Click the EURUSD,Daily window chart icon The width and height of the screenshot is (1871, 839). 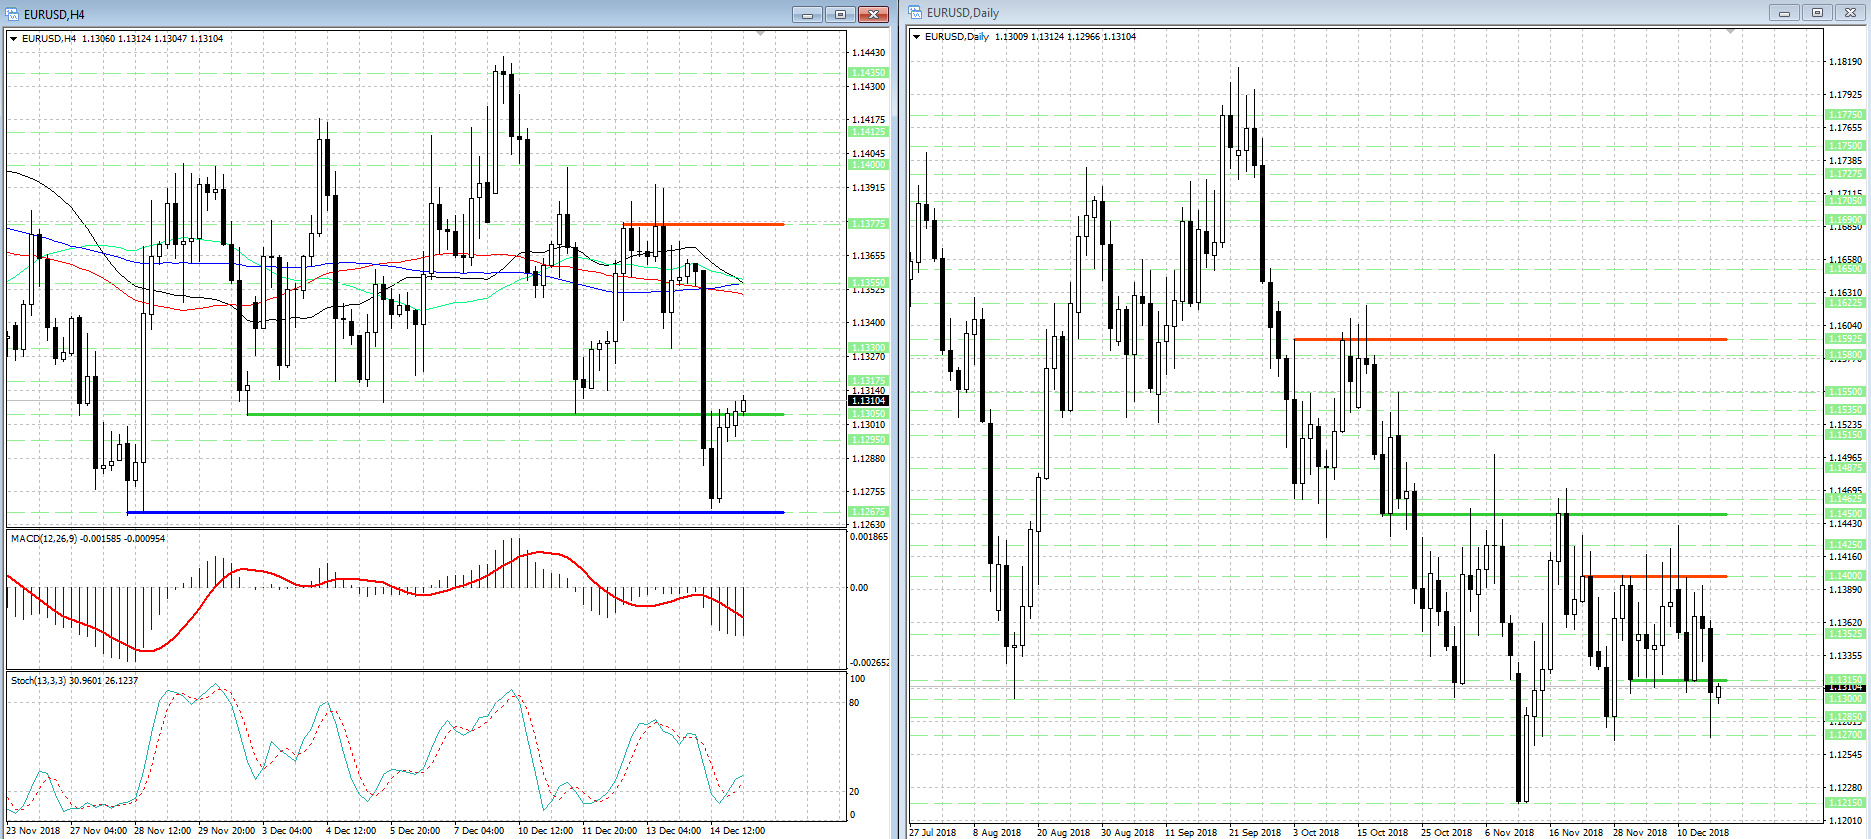(916, 13)
